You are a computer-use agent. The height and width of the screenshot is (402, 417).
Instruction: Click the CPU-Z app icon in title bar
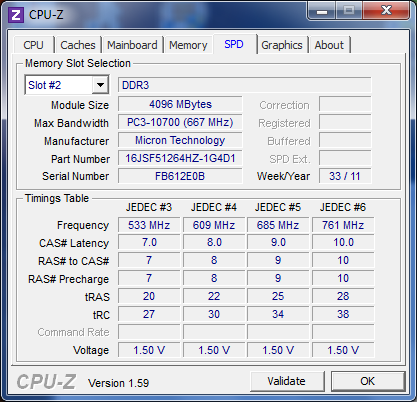pos(16,15)
